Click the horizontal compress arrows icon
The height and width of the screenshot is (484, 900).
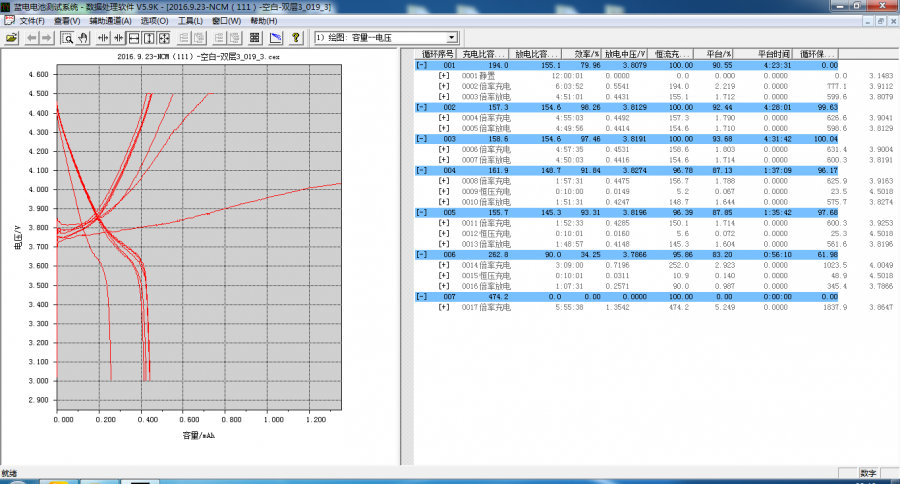(x=118, y=38)
